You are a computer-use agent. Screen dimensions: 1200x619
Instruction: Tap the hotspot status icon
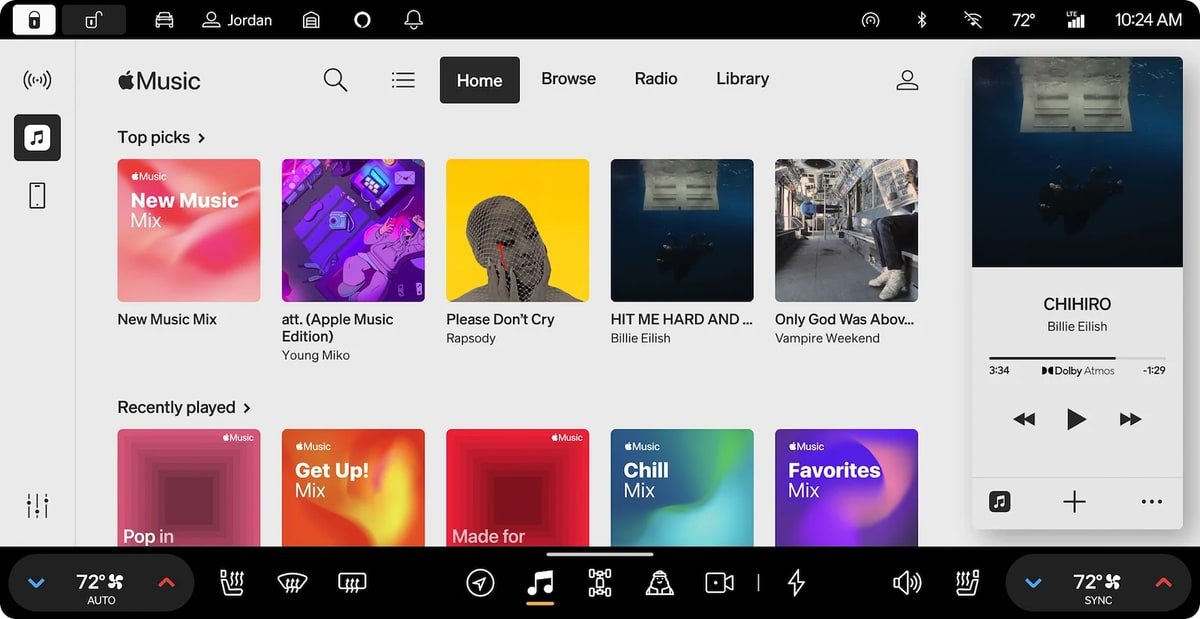870,19
